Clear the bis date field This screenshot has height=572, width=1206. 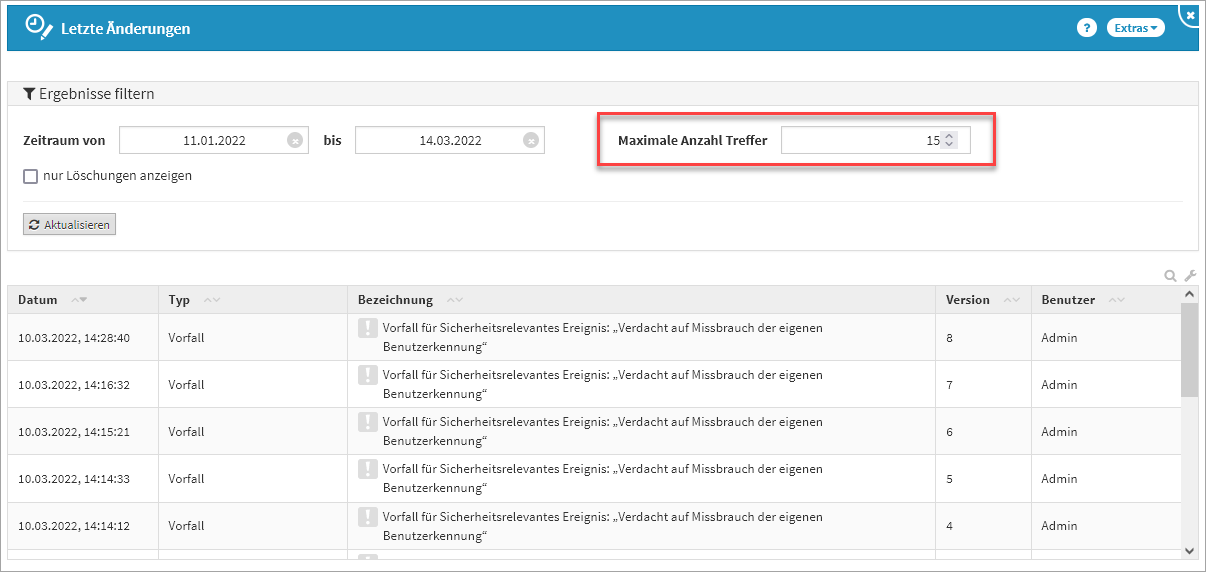pyautogui.click(x=531, y=141)
